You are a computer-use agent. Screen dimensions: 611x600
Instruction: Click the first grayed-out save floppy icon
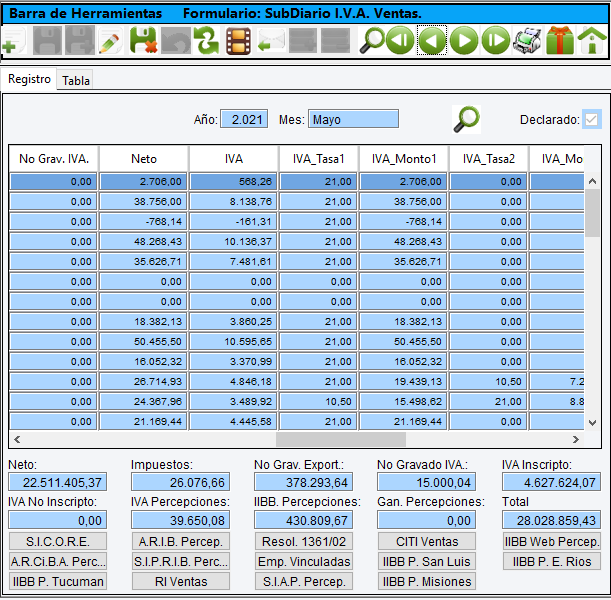coord(47,40)
